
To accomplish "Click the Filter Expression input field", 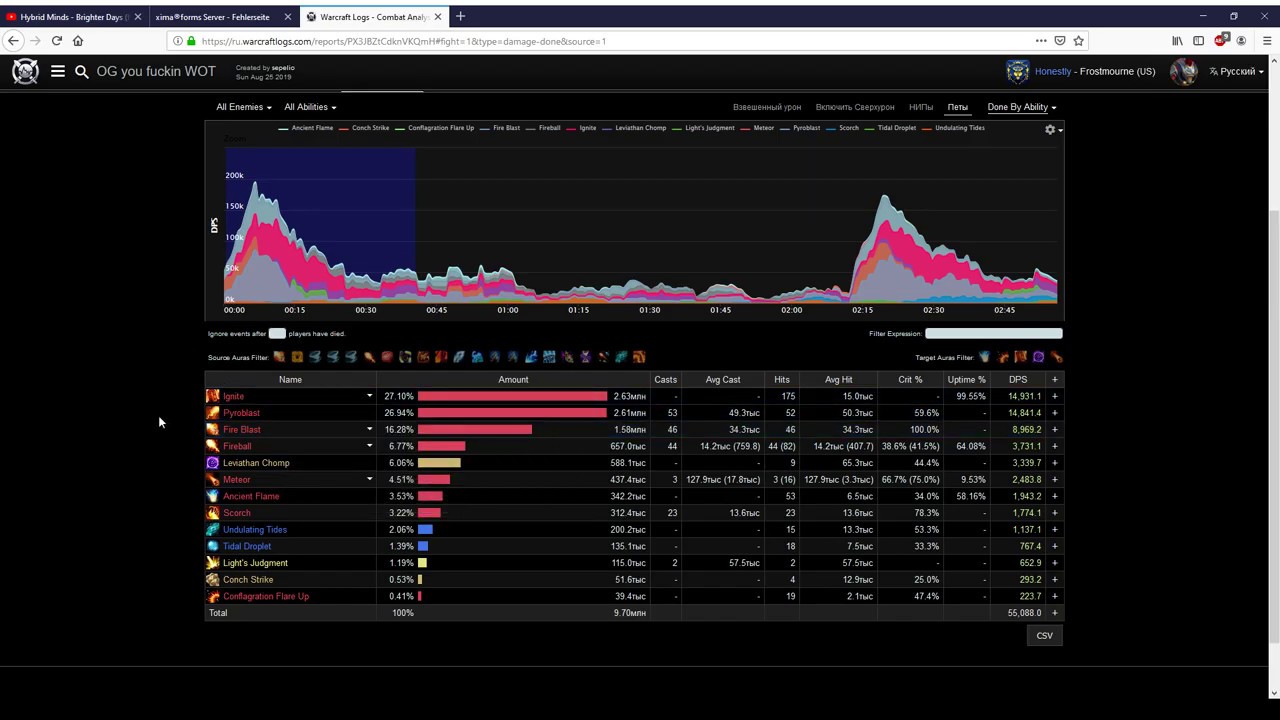I will pos(994,334).
